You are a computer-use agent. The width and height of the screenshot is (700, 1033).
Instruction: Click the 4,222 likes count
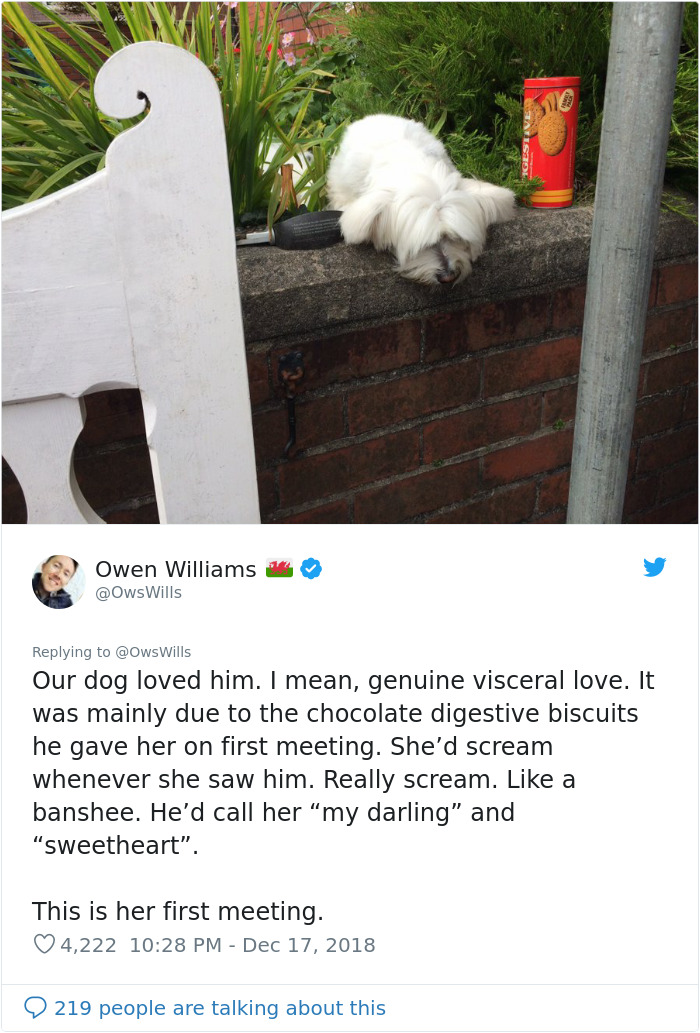coord(88,945)
